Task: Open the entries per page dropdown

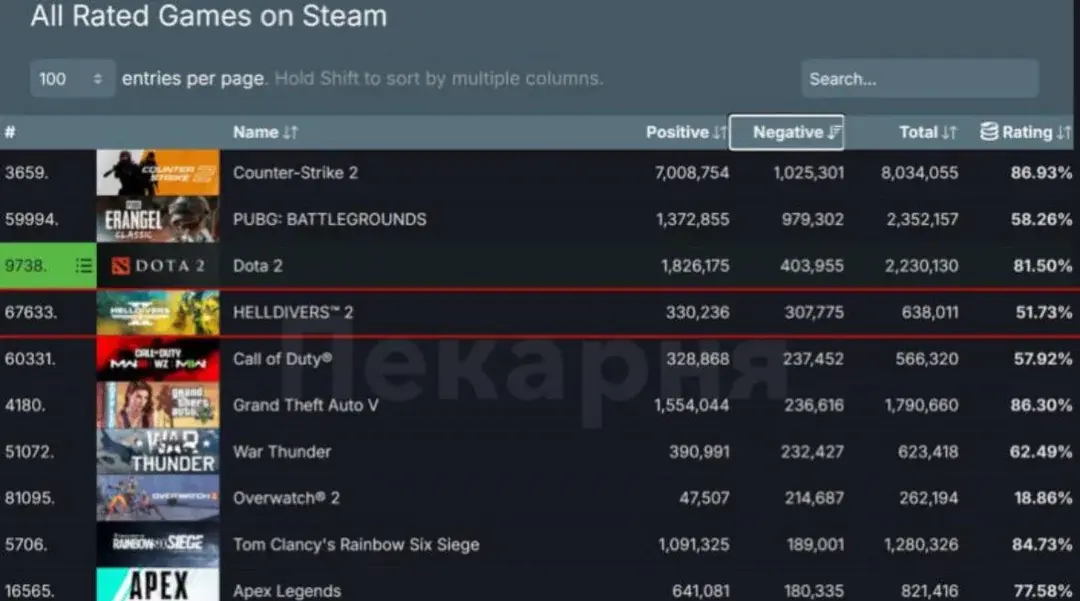Action: click(x=72, y=78)
